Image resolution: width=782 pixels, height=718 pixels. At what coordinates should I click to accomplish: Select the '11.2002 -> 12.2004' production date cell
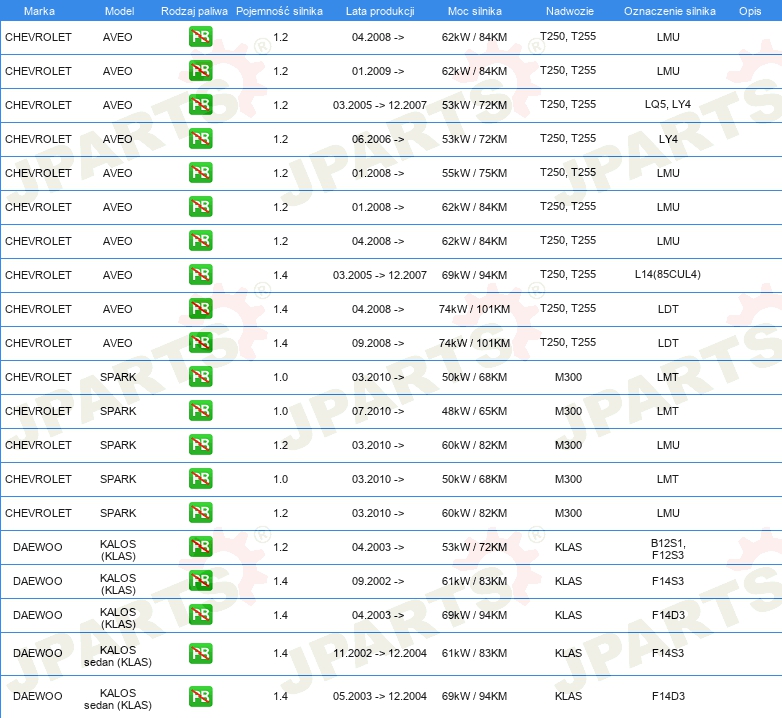click(x=380, y=653)
